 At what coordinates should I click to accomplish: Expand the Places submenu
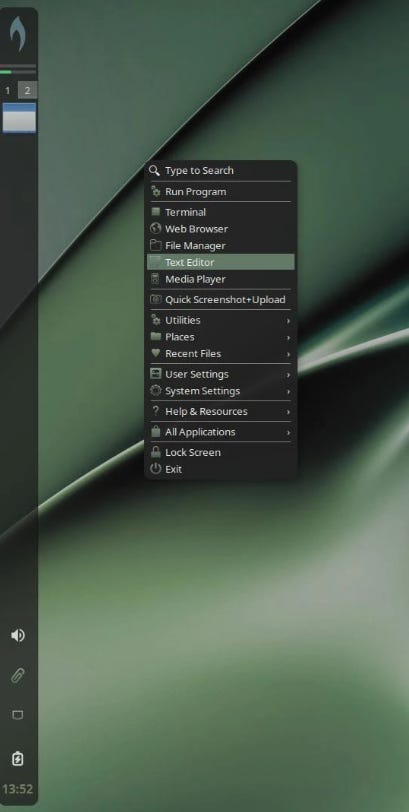[221, 337]
